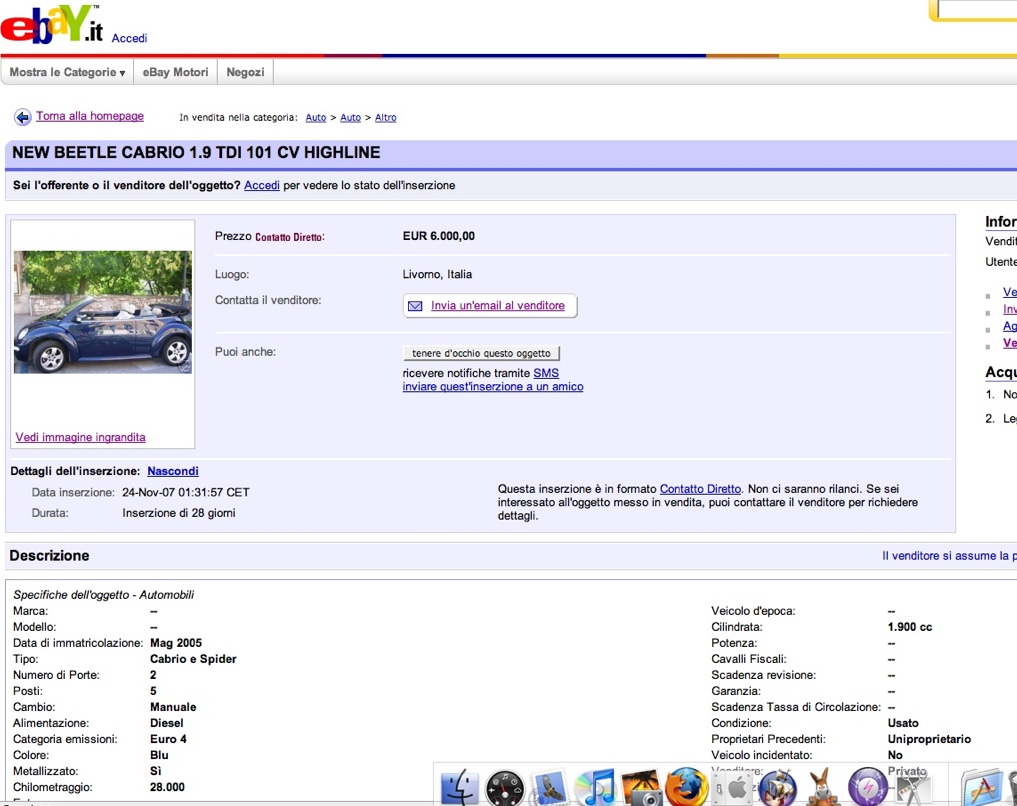Viewport: 1017px width, 806px height.
Task: Click Accedi in the offerente o venditore line
Action: [261, 185]
